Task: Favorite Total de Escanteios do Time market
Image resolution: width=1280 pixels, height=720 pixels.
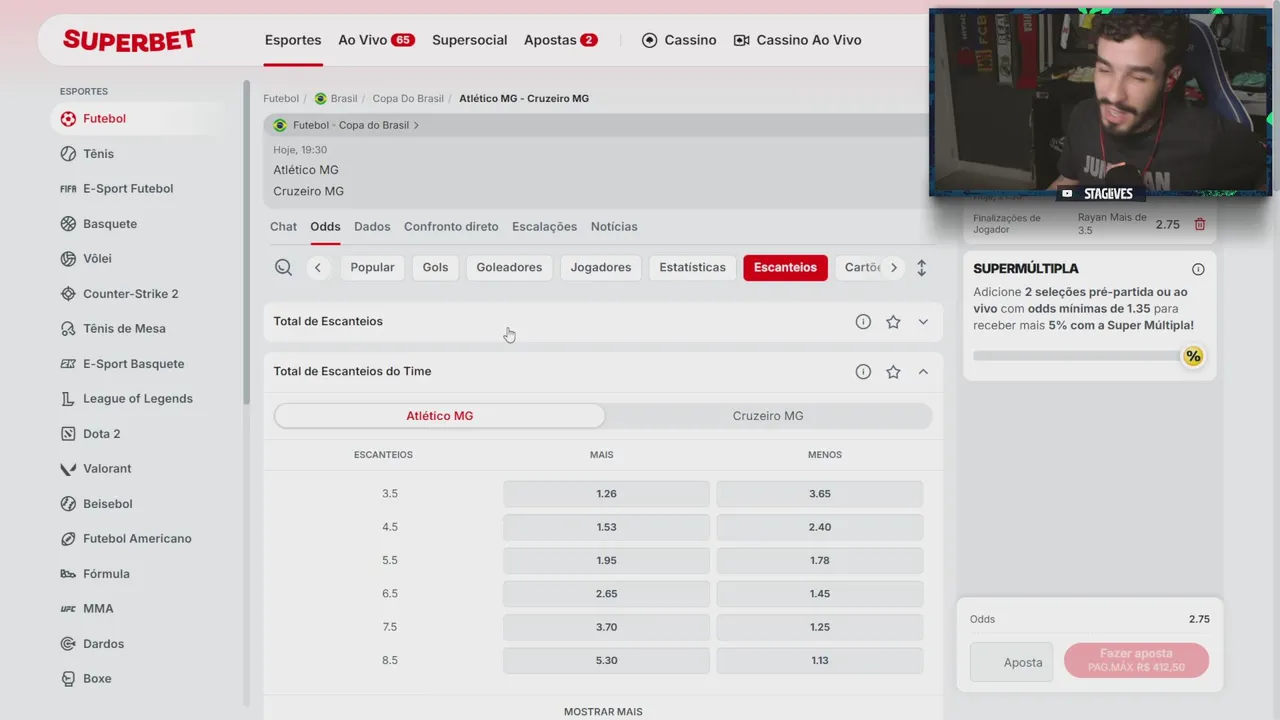Action: tap(893, 372)
